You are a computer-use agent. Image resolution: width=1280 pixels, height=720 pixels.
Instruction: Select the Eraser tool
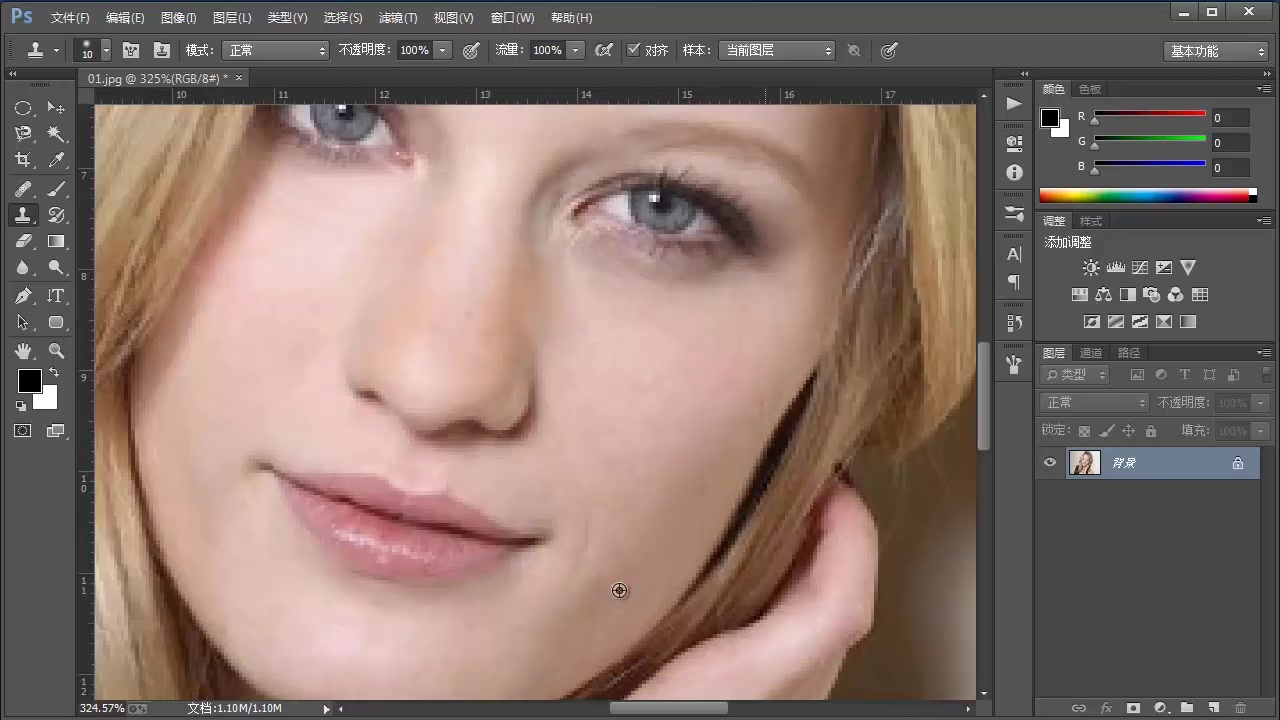(23, 241)
